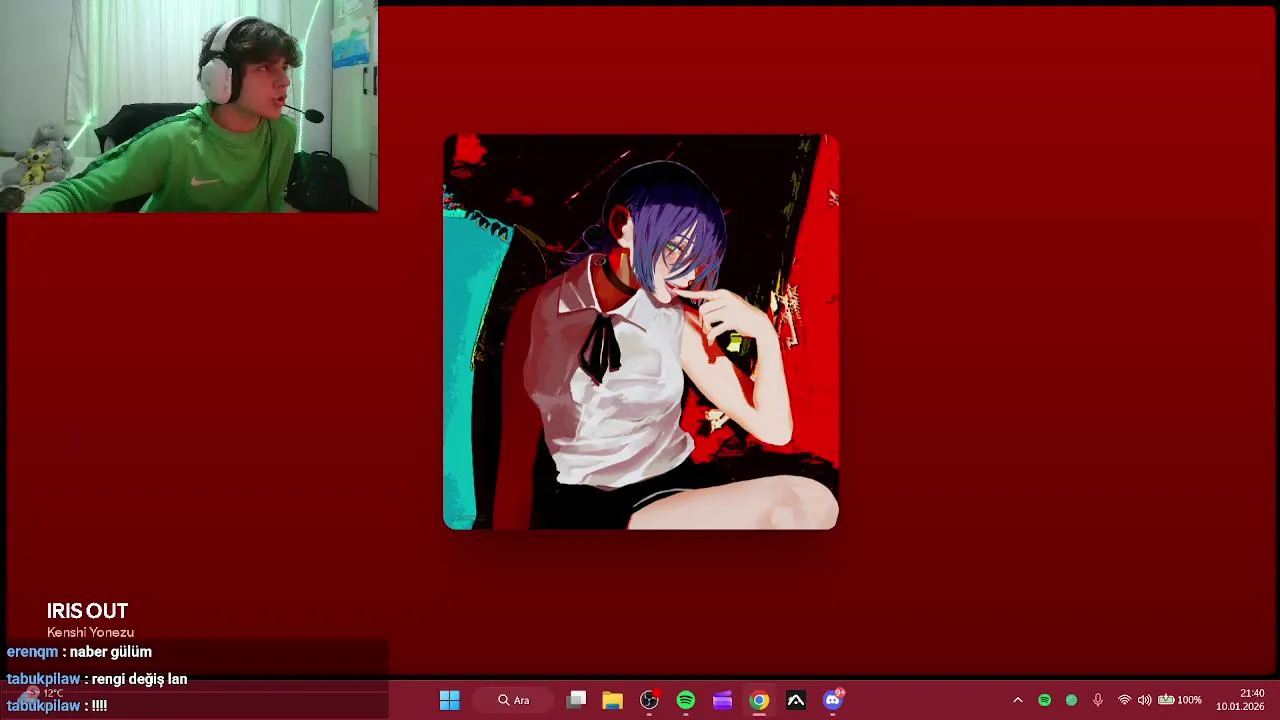Click the artist name Kenshi Yonezu
1280x720 pixels.
click(90, 632)
